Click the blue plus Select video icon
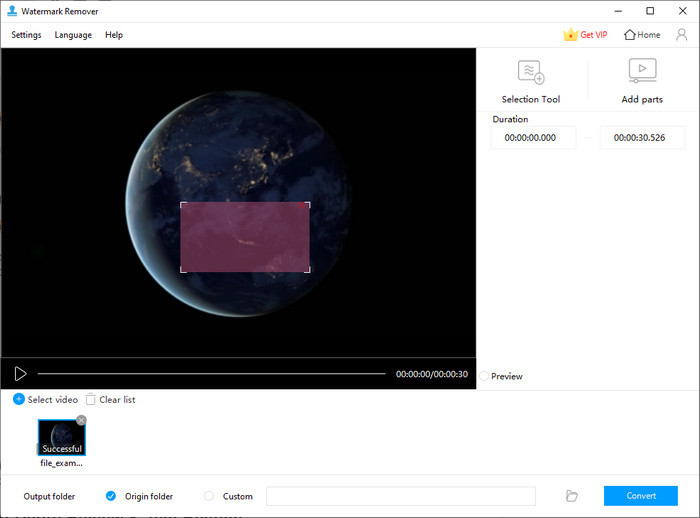Screen dimensions: 700x518 (19, 399)
